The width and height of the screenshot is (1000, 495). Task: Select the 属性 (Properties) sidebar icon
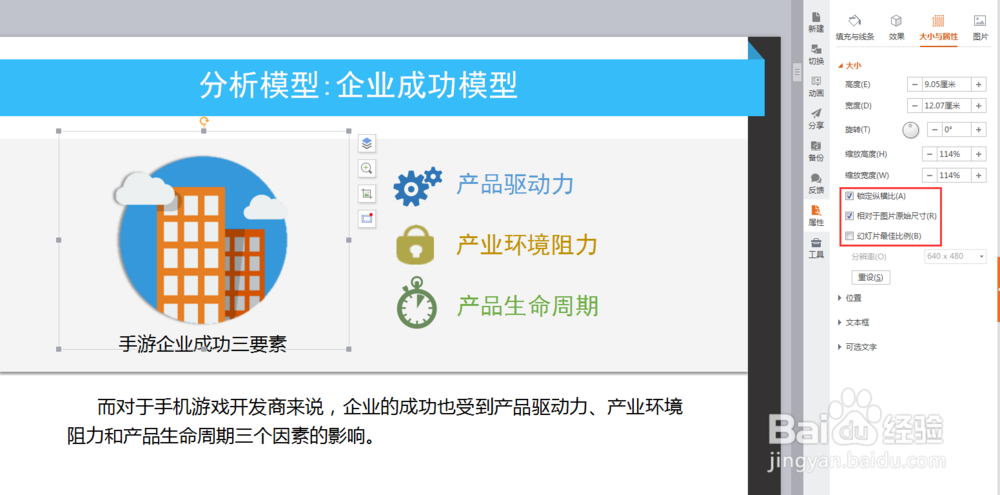(x=816, y=216)
